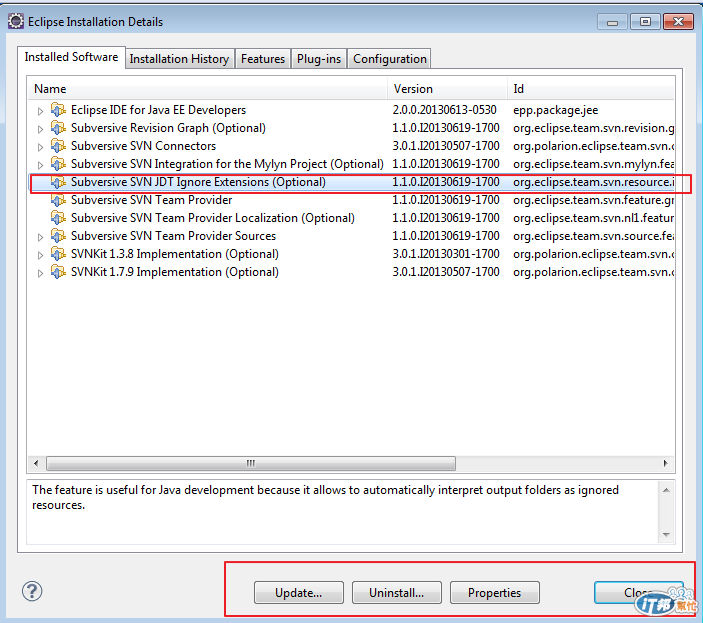The width and height of the screenshot is (703, 623).
Task: Click id 'org.eclipse.team.svn.nl1.featur'
Action: coord(594,218)
